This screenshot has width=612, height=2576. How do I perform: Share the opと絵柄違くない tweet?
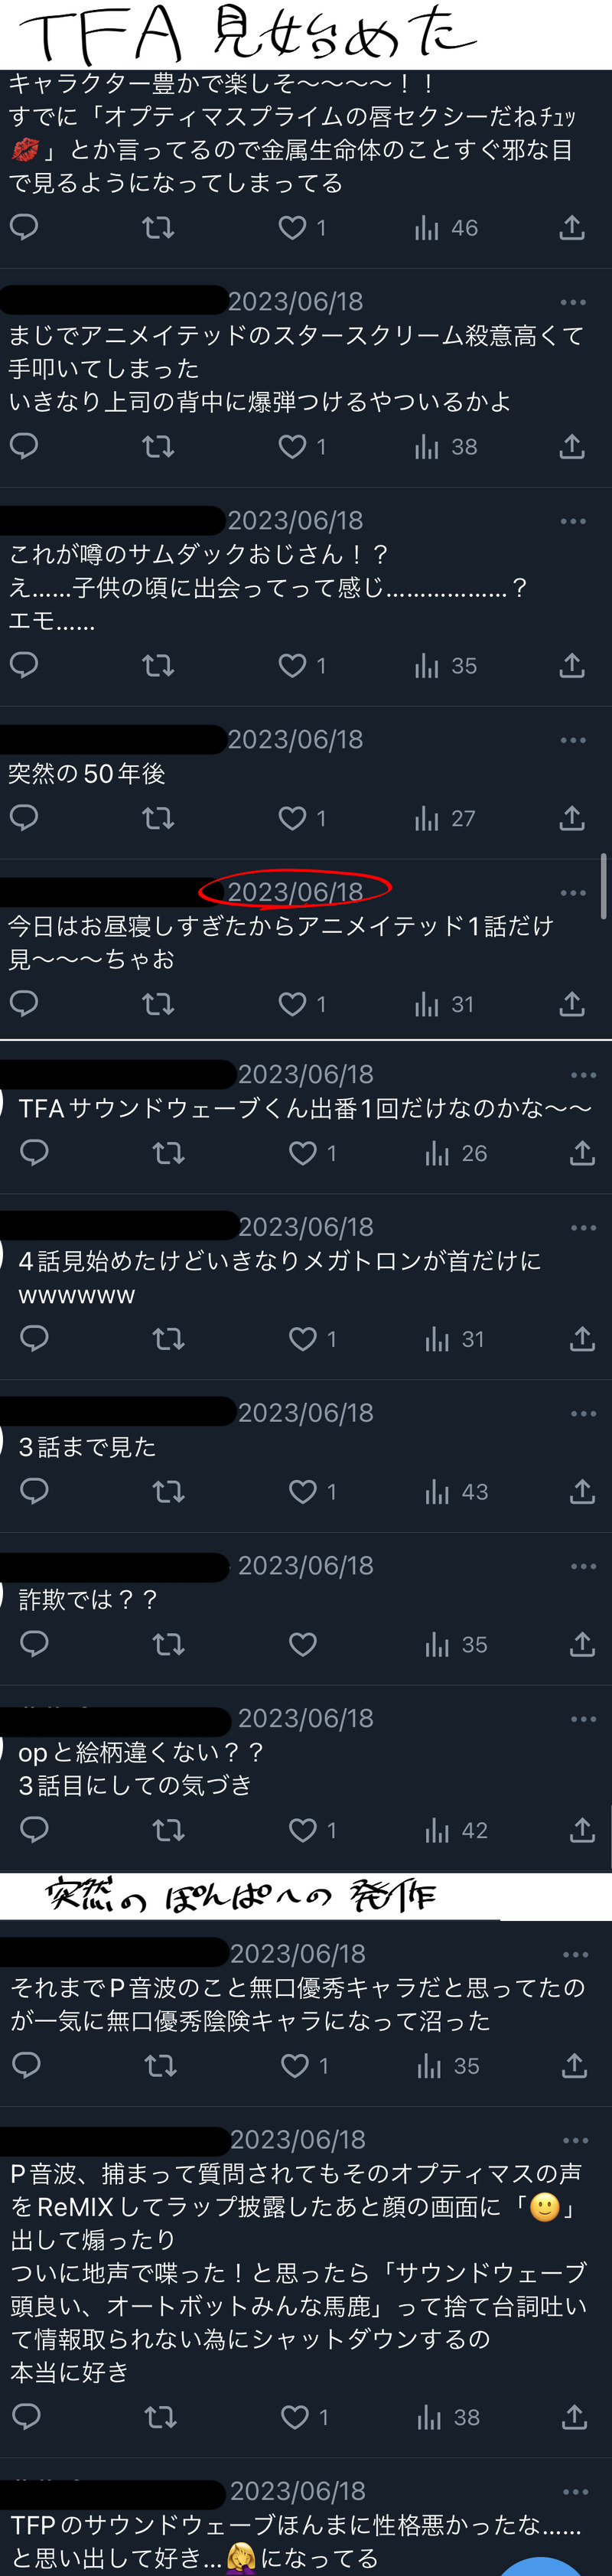(x=582, y=1829)
